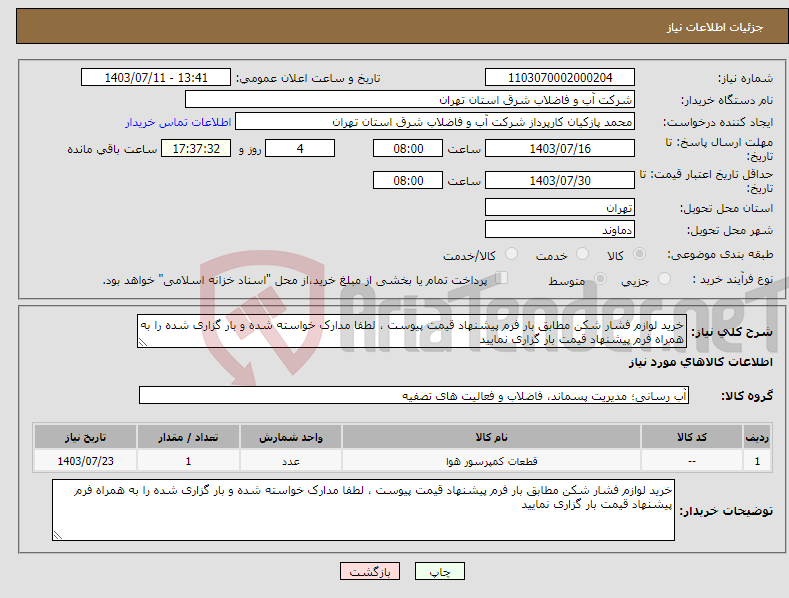789x598 pixels.
Task: Click buyer organization name field
Action: point(410,100)
